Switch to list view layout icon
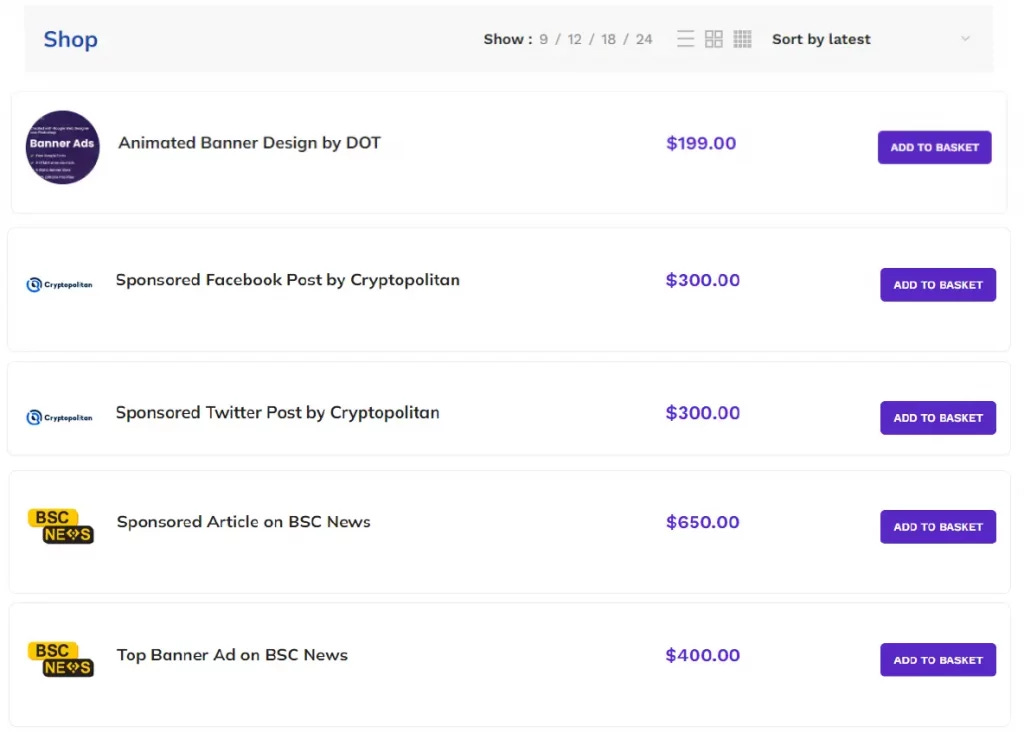1024x739 pixels. (685, 39)
